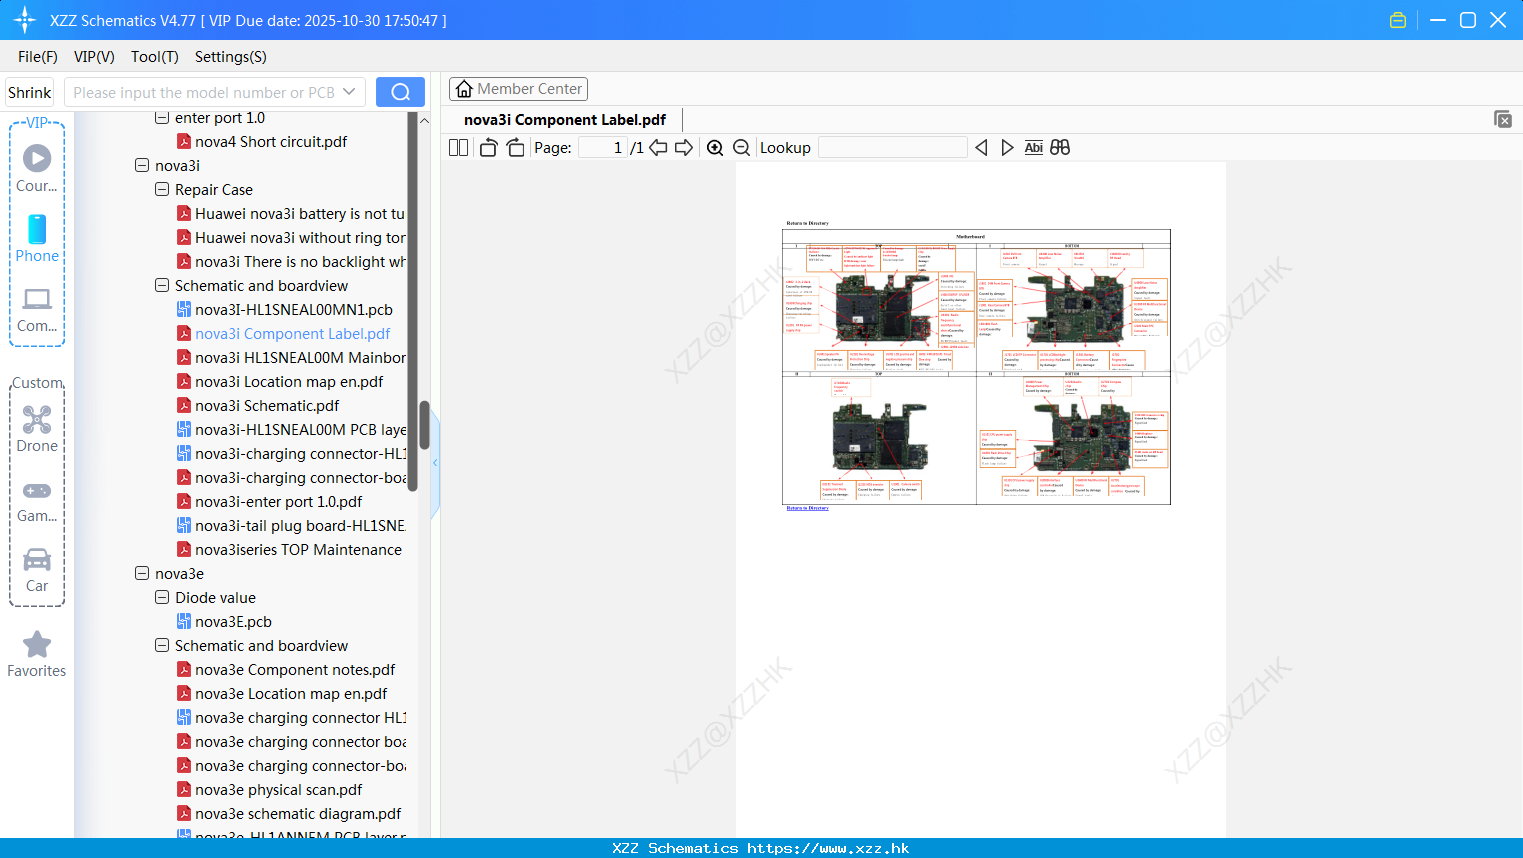
Task: Select the Computer category icon
Action: [x=37, y=309]
